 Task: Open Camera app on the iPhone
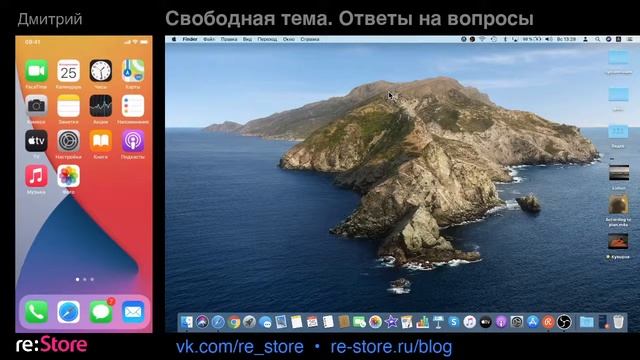[x=36, y=106]
